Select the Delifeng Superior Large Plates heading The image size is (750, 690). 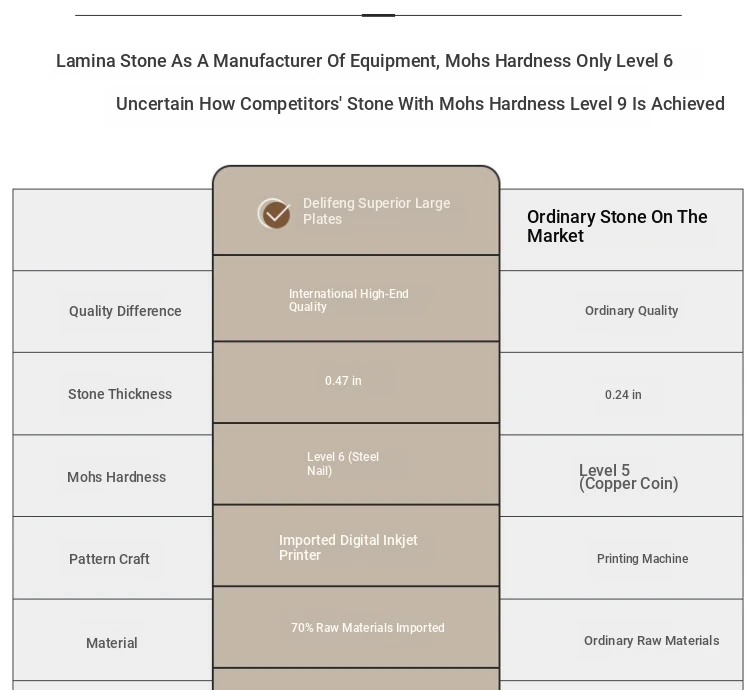[376, 211]
